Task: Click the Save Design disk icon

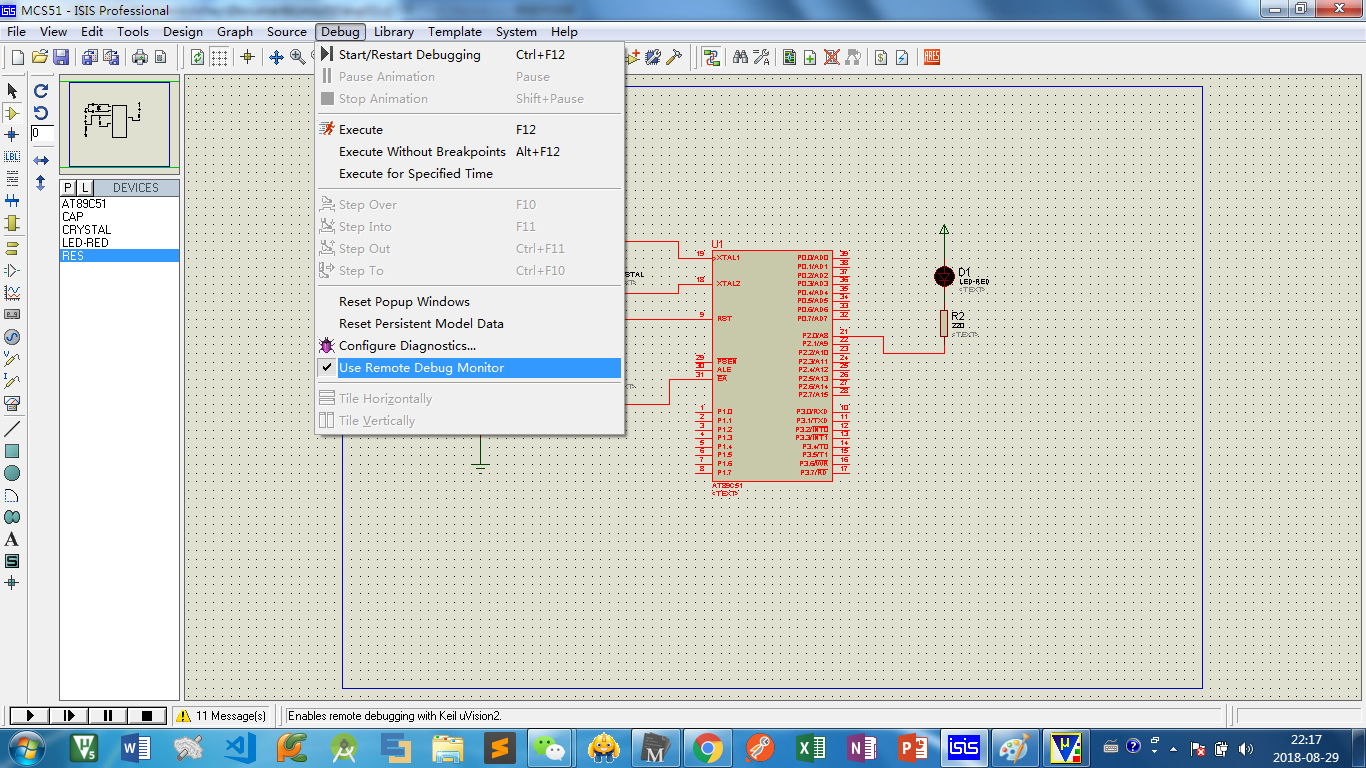Action: (x=61, y=57)
